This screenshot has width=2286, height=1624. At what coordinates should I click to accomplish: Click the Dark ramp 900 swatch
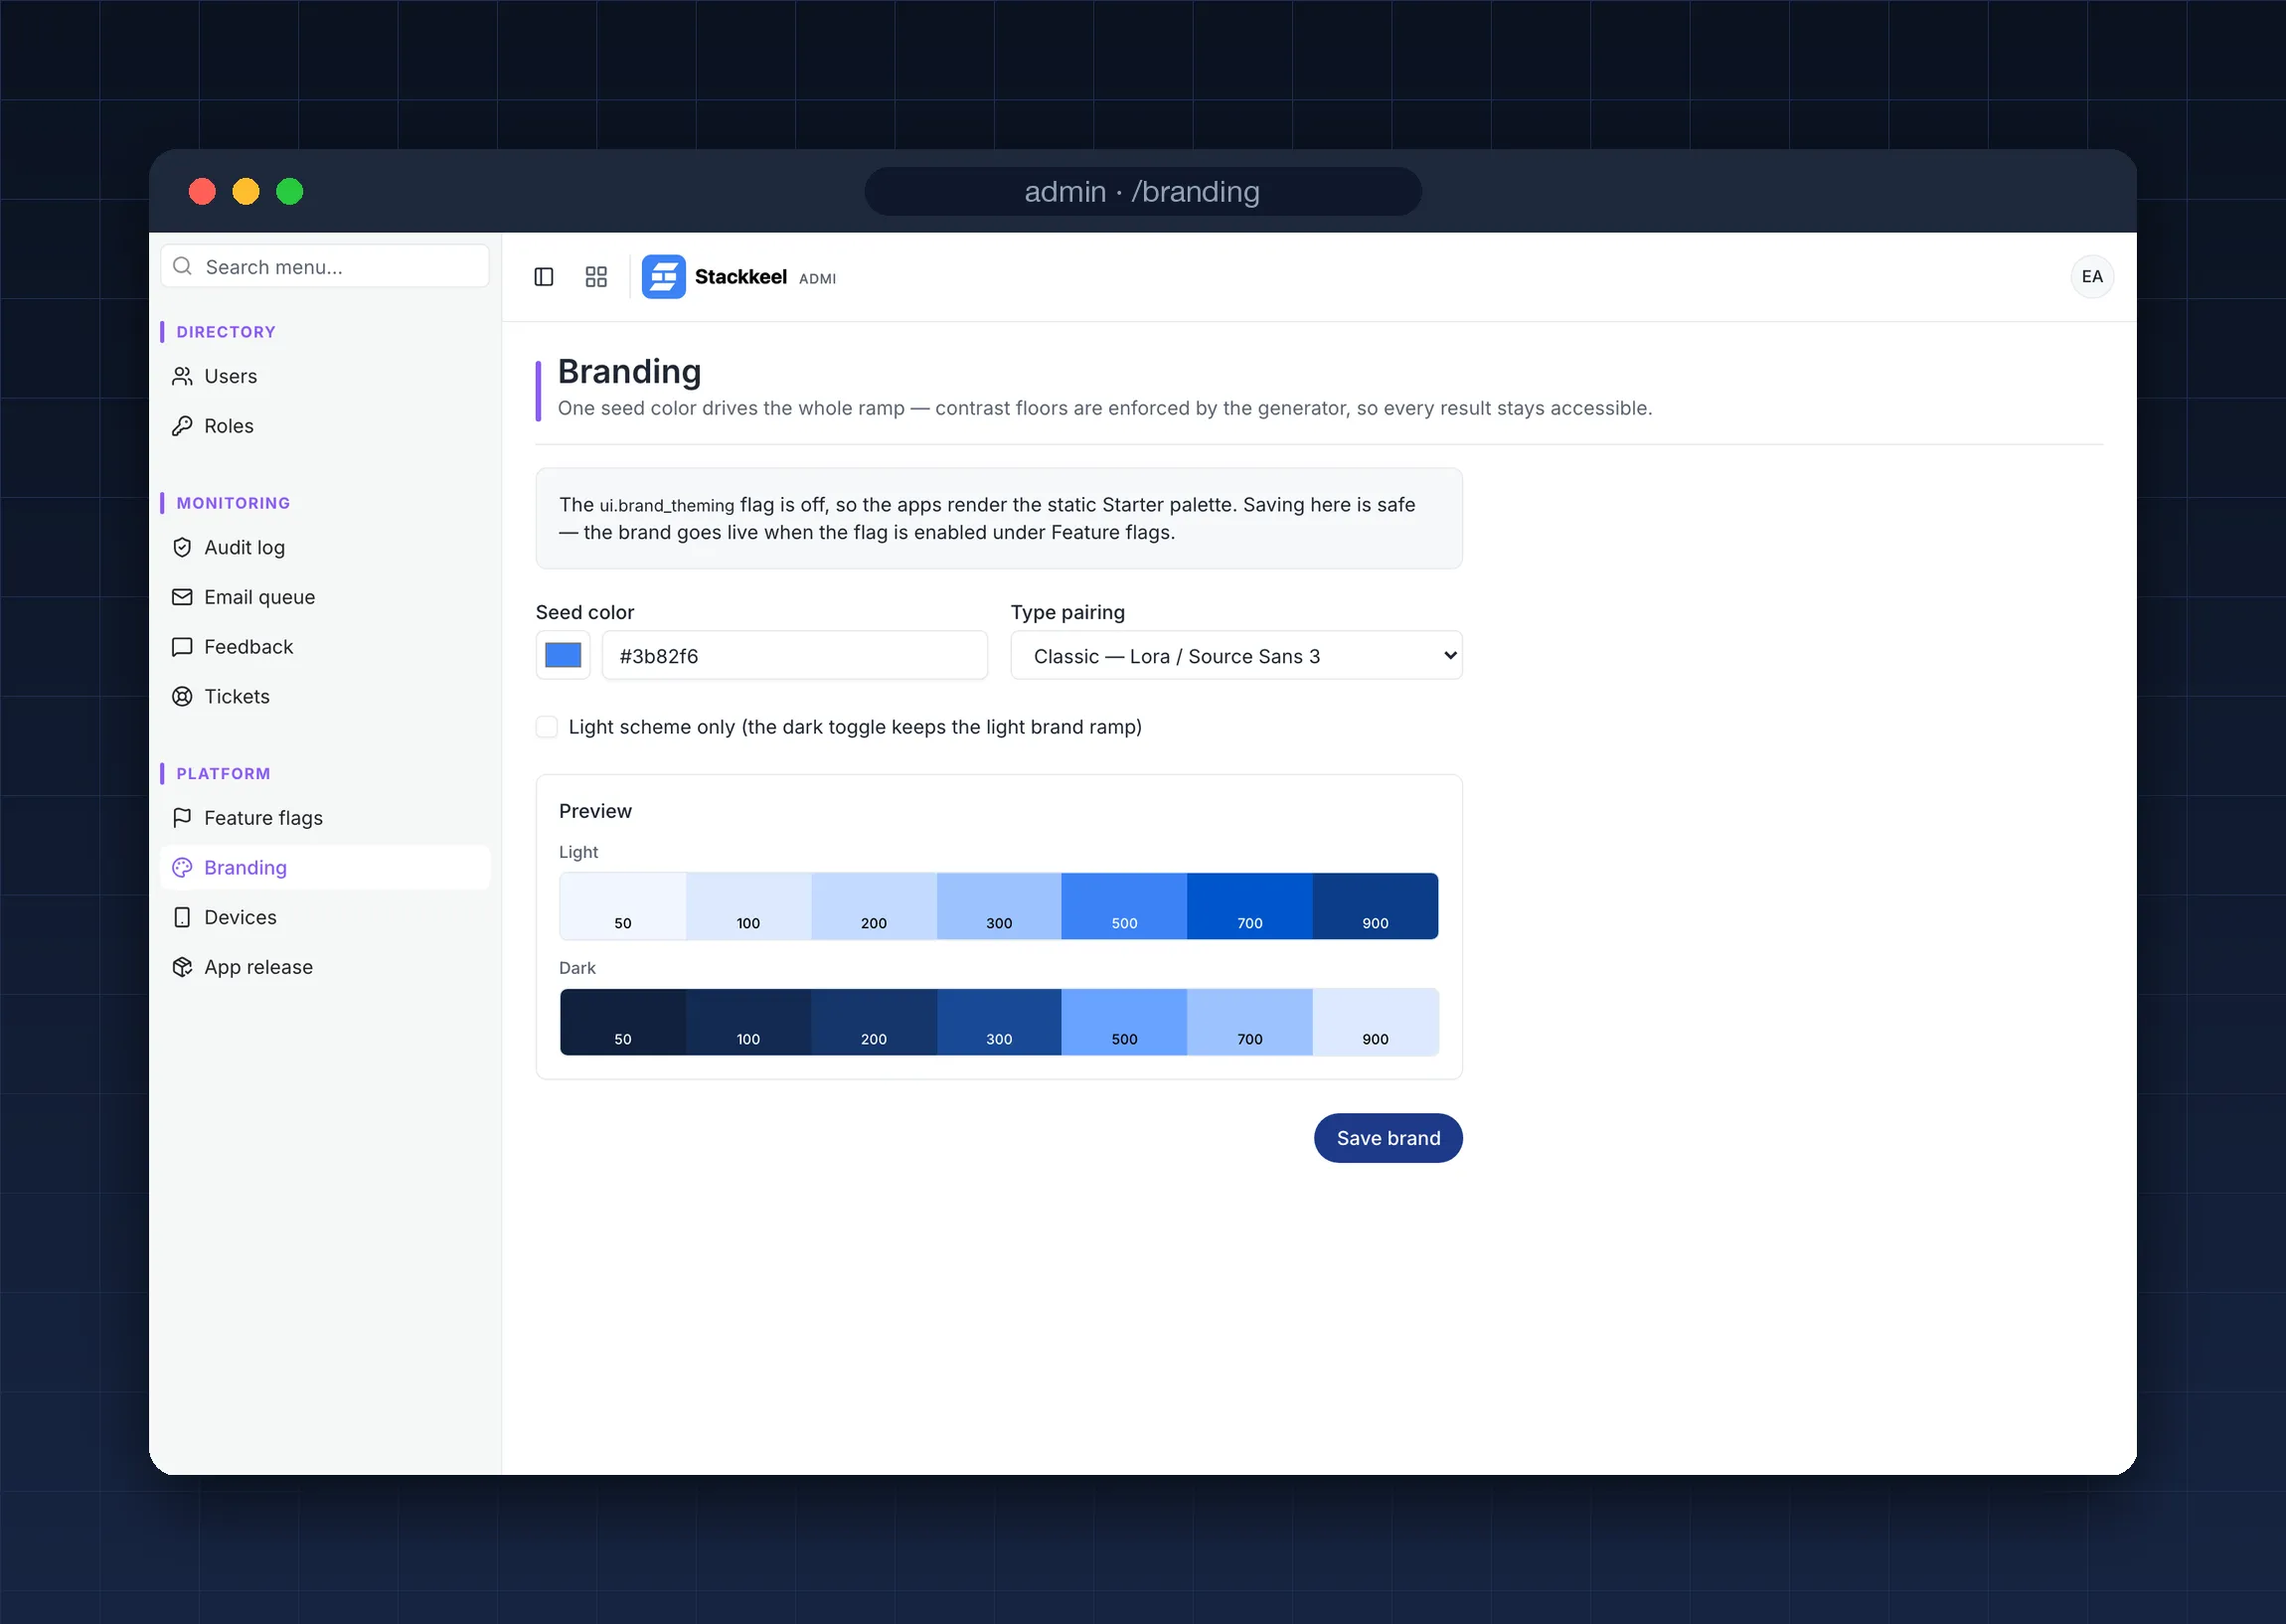[x=1375, y=1022]
